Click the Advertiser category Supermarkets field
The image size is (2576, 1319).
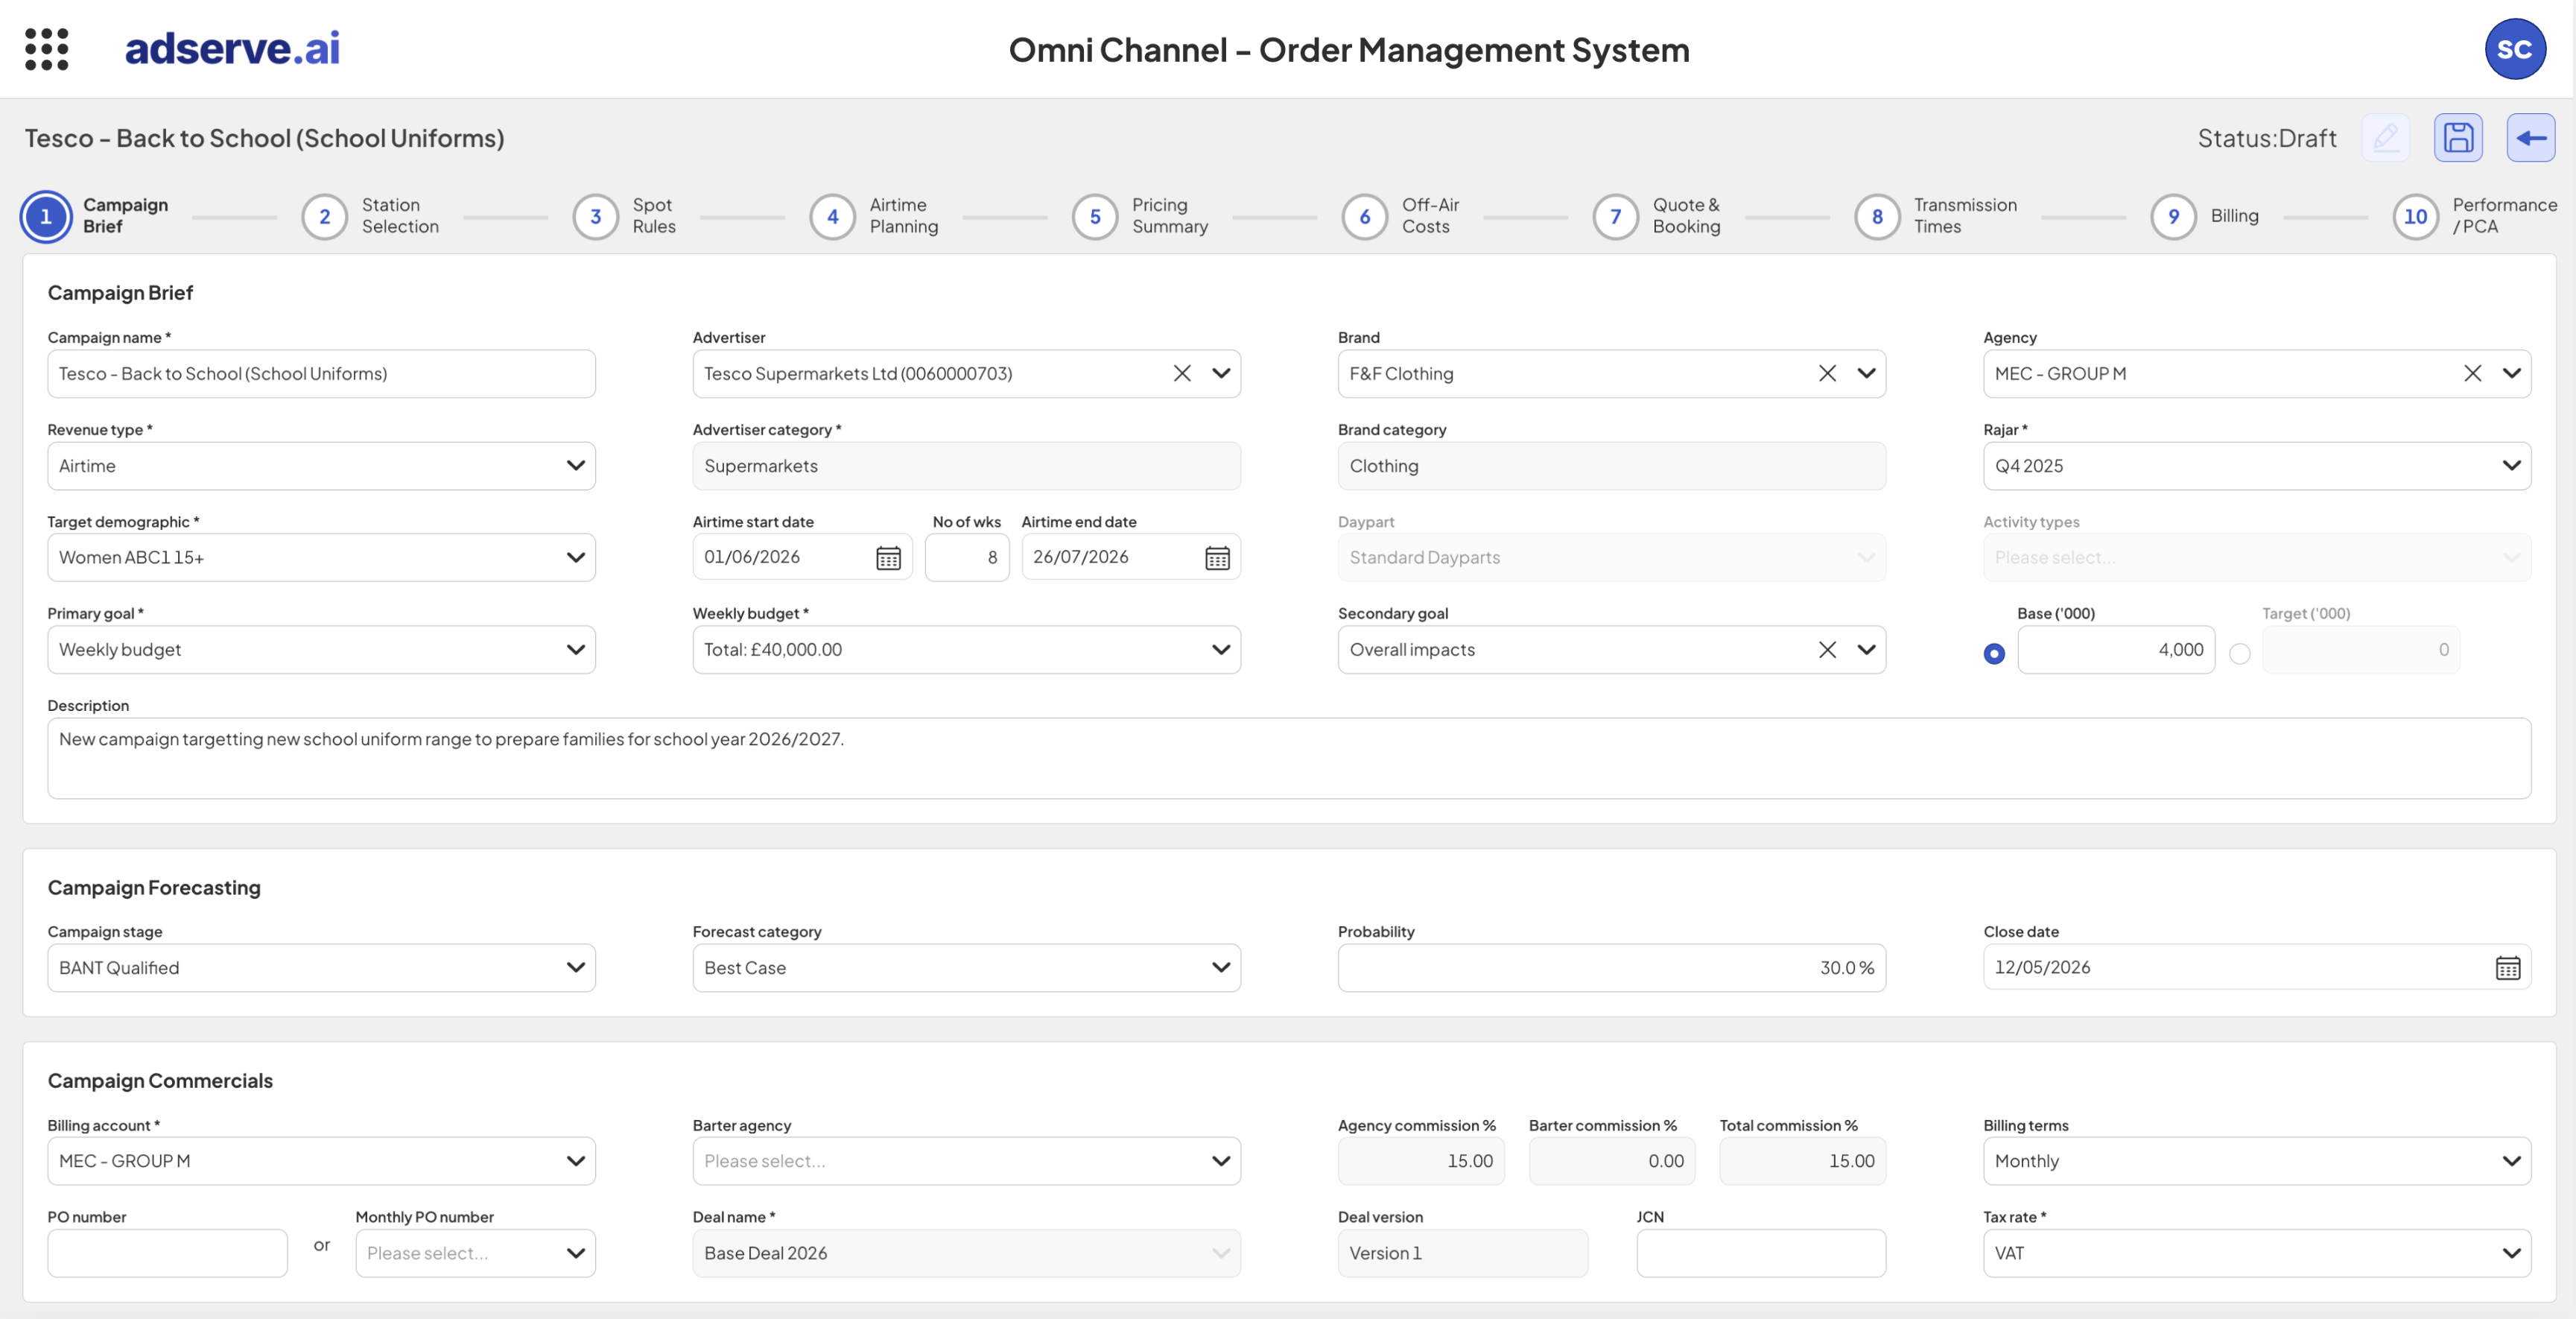[966, 465]
